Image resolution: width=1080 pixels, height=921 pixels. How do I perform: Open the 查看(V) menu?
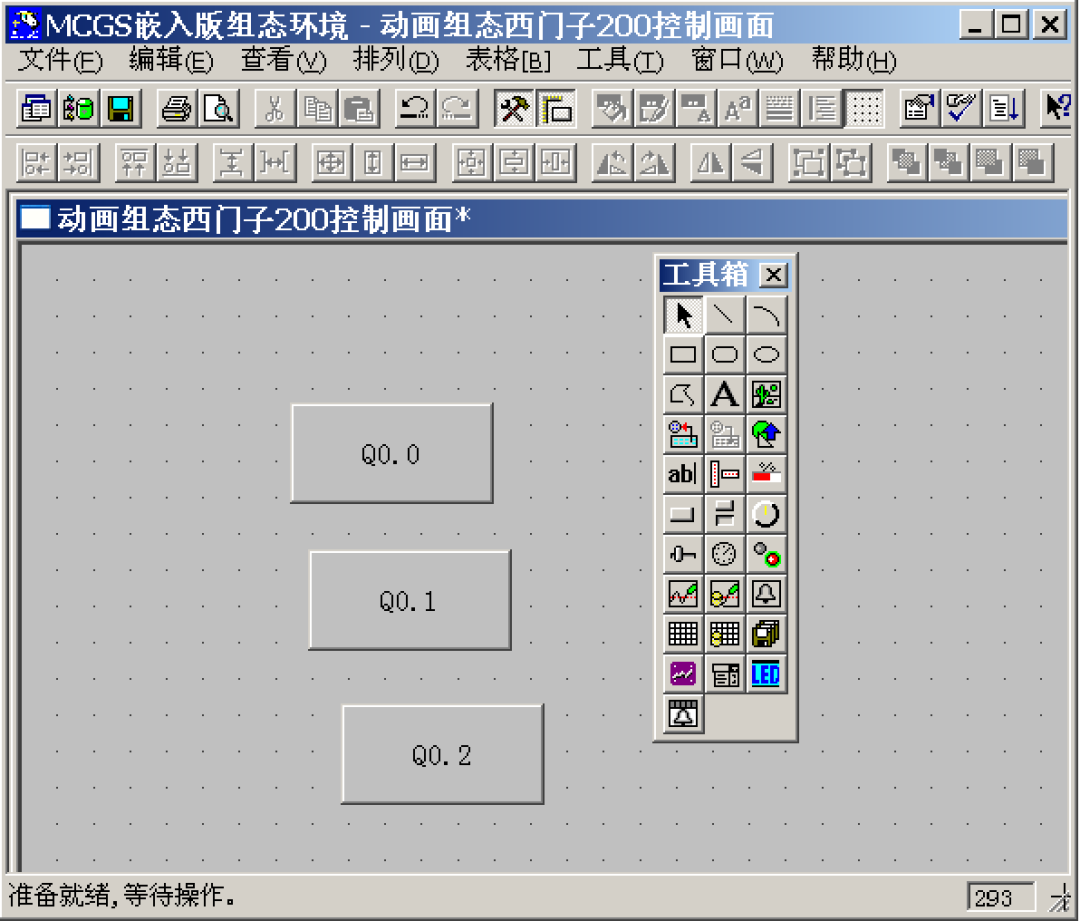[x=283, y=60]
